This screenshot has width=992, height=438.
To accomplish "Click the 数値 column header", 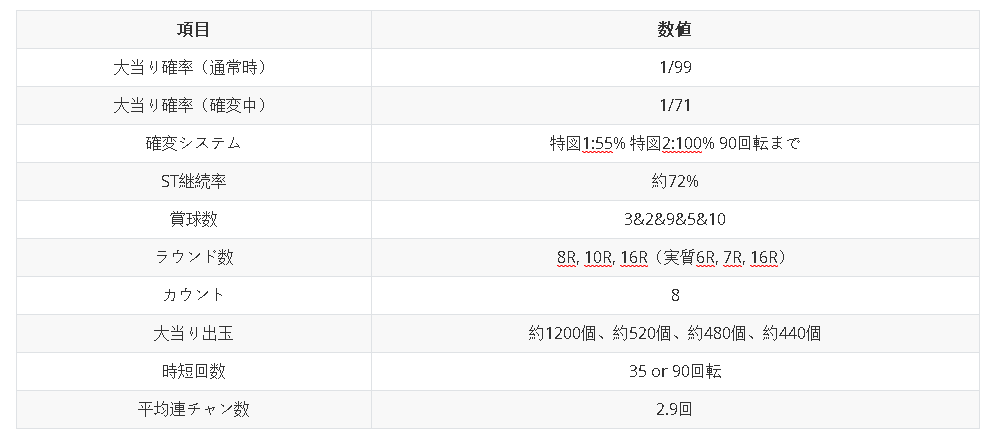I will [x=675, y=29].
